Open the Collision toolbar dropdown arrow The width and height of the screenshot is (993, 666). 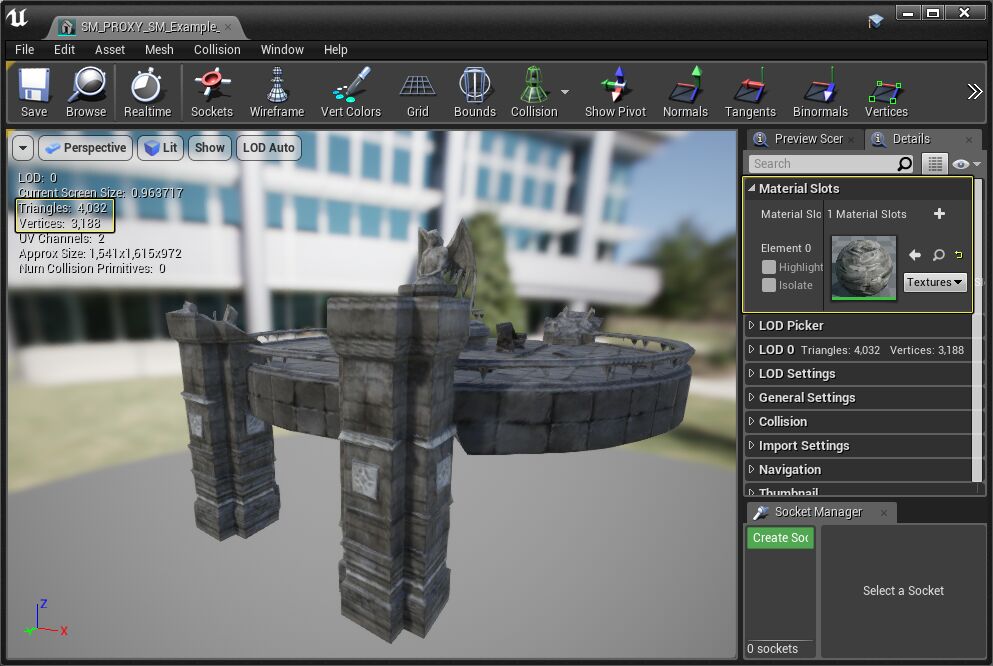click(x=565, y=92)
